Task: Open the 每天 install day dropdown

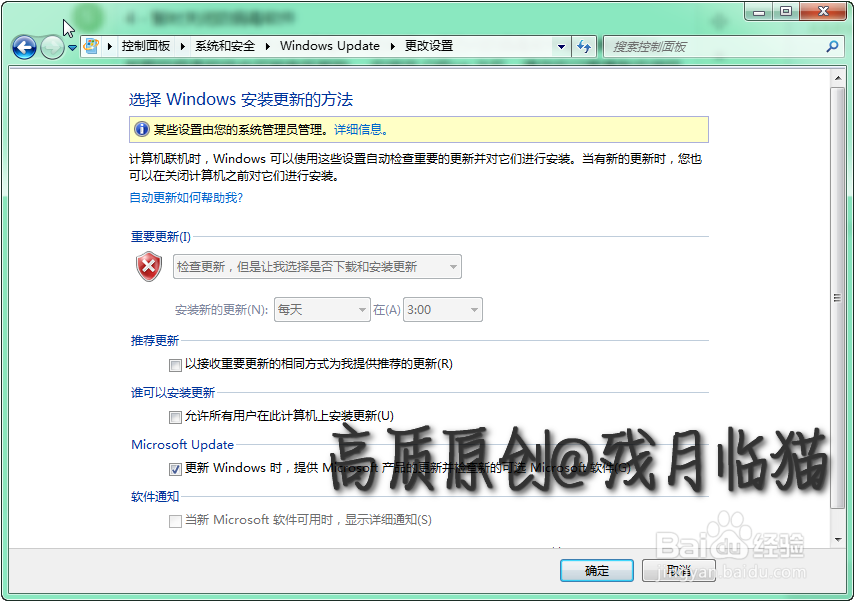Action: pyautogui.click(x=322, y=310)
